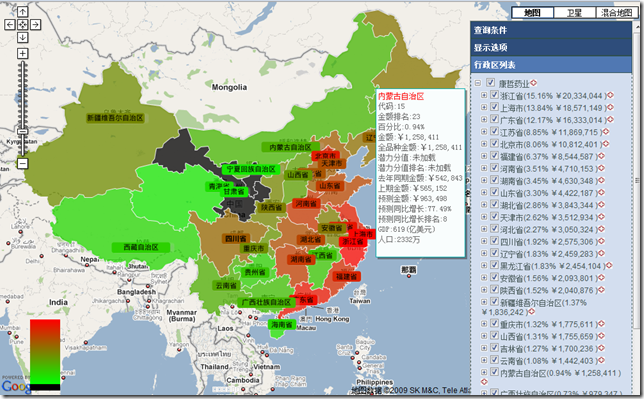This screenshot has width=644, height=399.
Task: Zoom out with the minus button
Action: [x=23, y=164]
